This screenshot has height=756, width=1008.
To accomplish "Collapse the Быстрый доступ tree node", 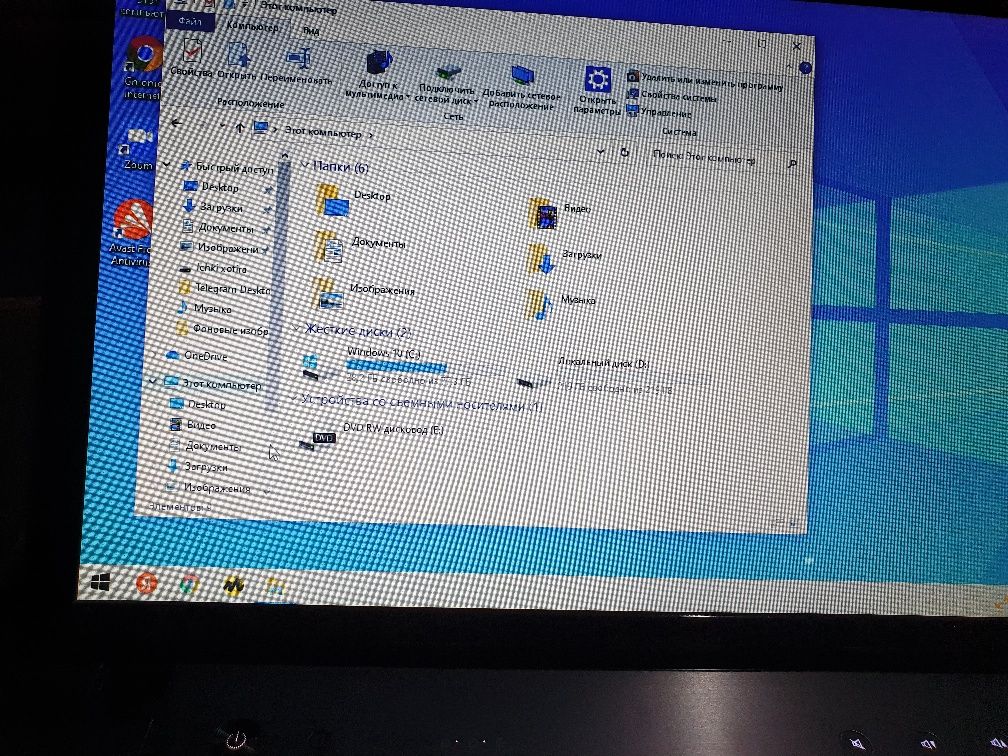I will (166, 165).
